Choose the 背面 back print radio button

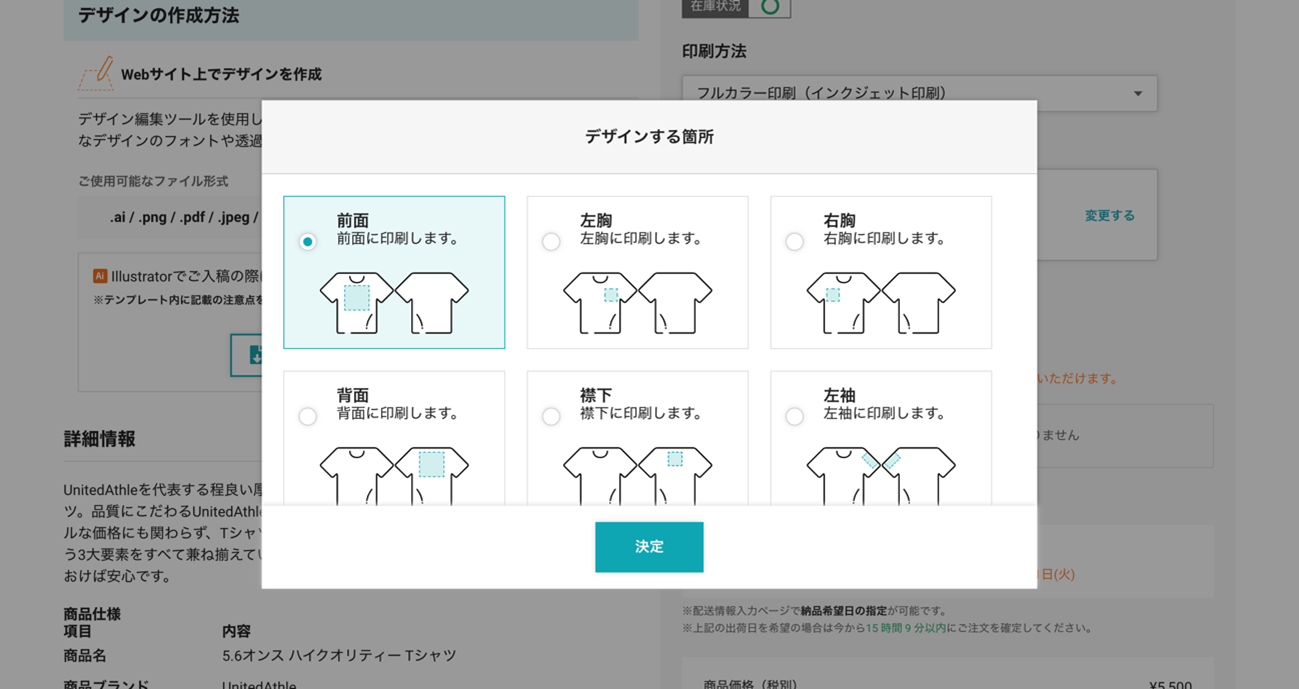click(x=308, y=416)
